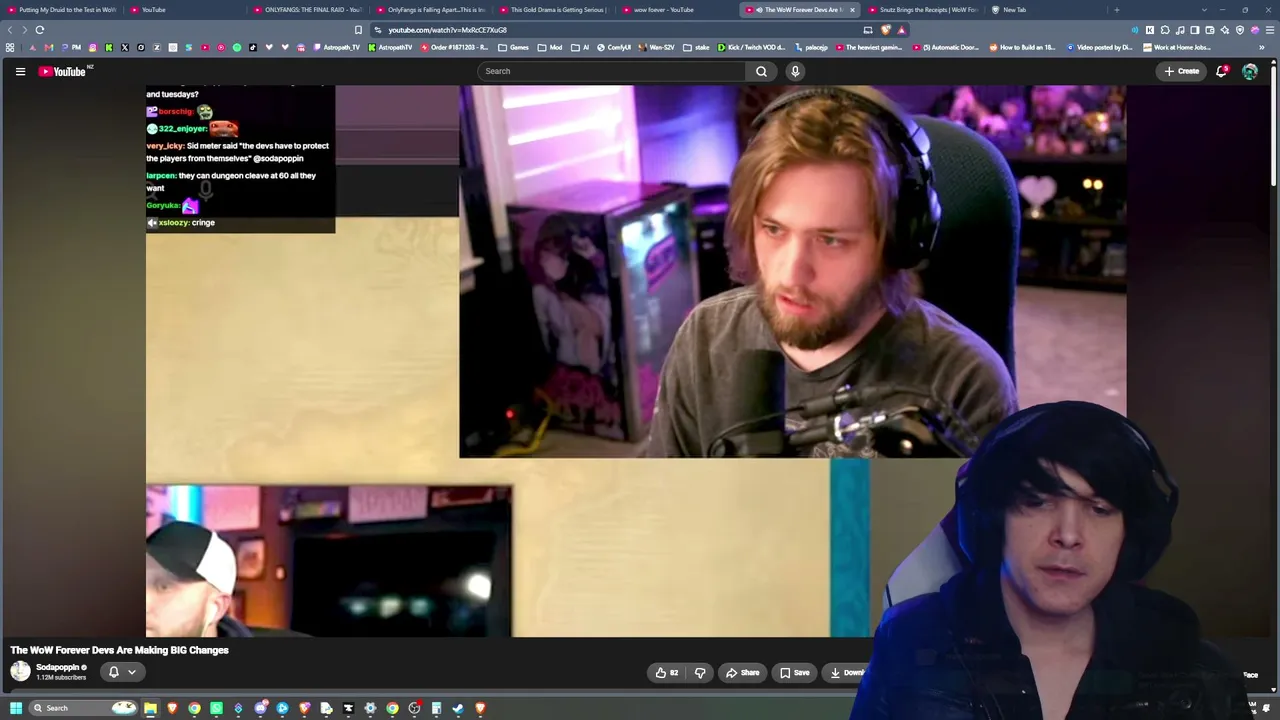The image size is (1280, 720).
Task: Close the active WoW Forever Devs tab
Action: 852,10
